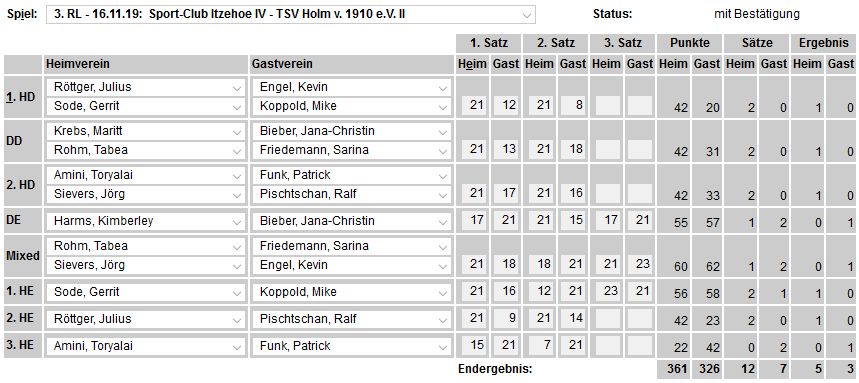Click empty 3. Satz Gast field for 2. HD
Image resolution: width=859 pixels, height=383 pixels.
click(x=640, y=193)
